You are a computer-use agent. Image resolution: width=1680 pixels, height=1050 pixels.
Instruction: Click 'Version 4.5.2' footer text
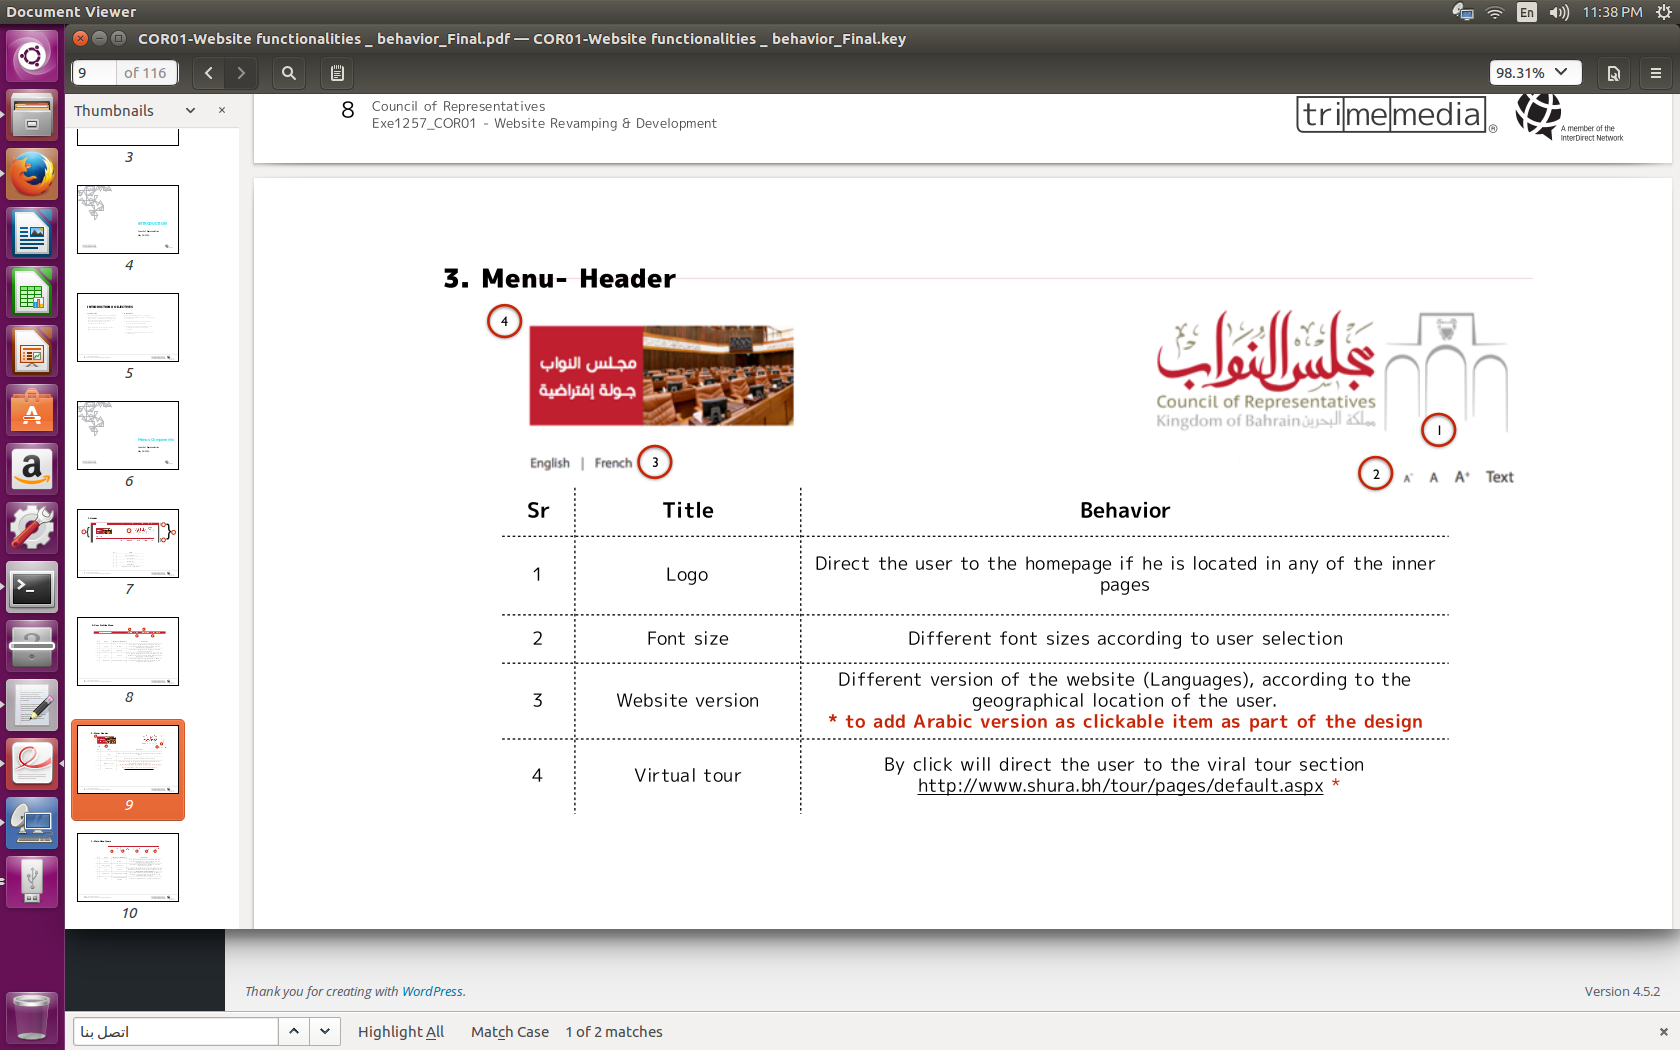pyautogui.click(x=1622, y=991)
